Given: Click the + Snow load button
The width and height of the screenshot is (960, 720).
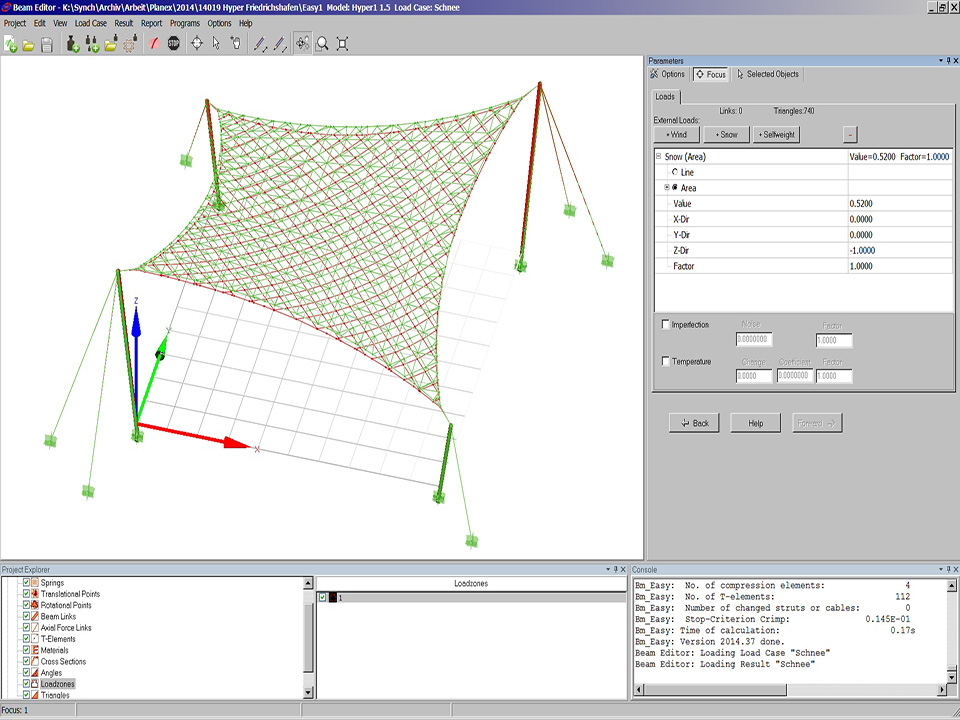Looking at the screenshot, I should point(725,134).
